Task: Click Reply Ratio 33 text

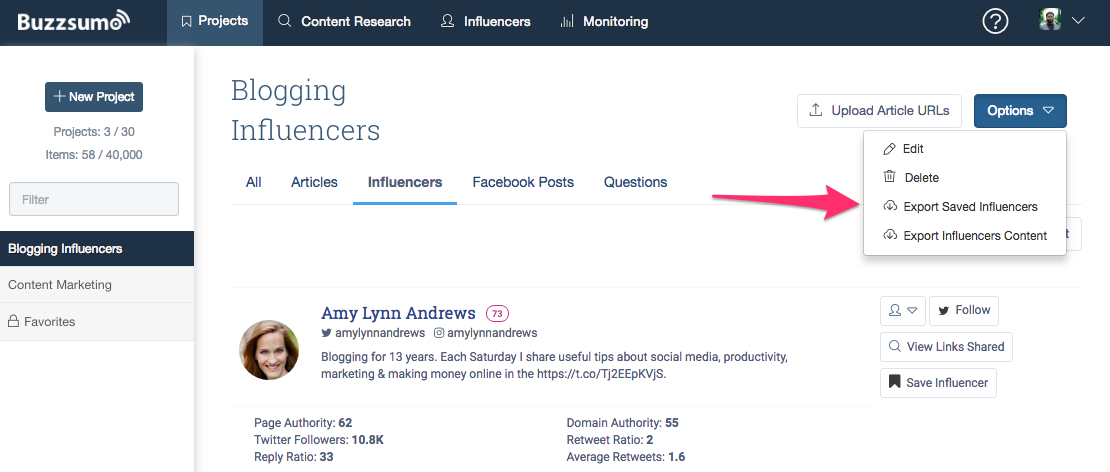Action: 294,457
